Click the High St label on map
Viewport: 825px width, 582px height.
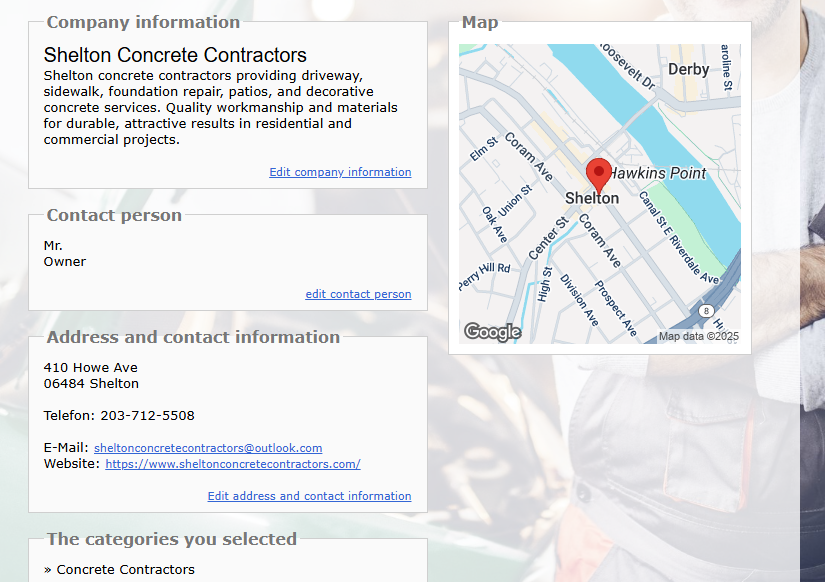545,285
